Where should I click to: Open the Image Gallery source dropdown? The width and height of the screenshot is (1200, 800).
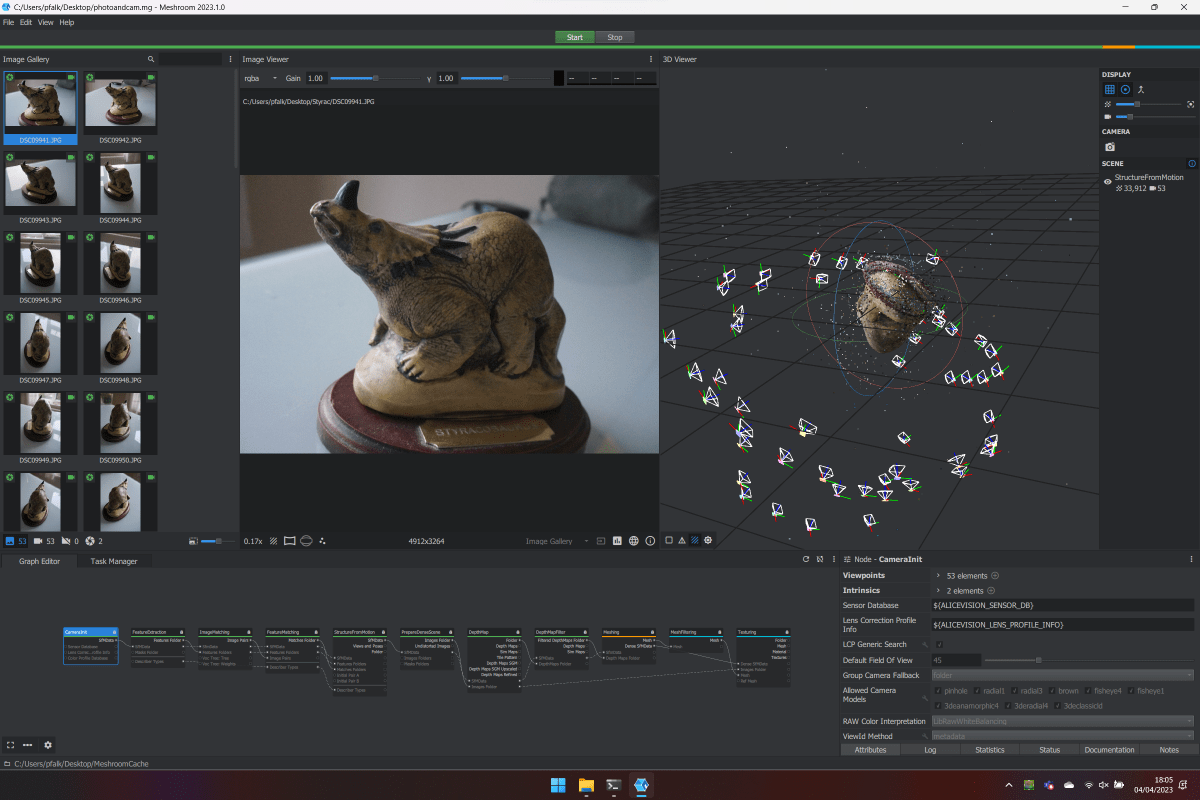click(560, 540)
